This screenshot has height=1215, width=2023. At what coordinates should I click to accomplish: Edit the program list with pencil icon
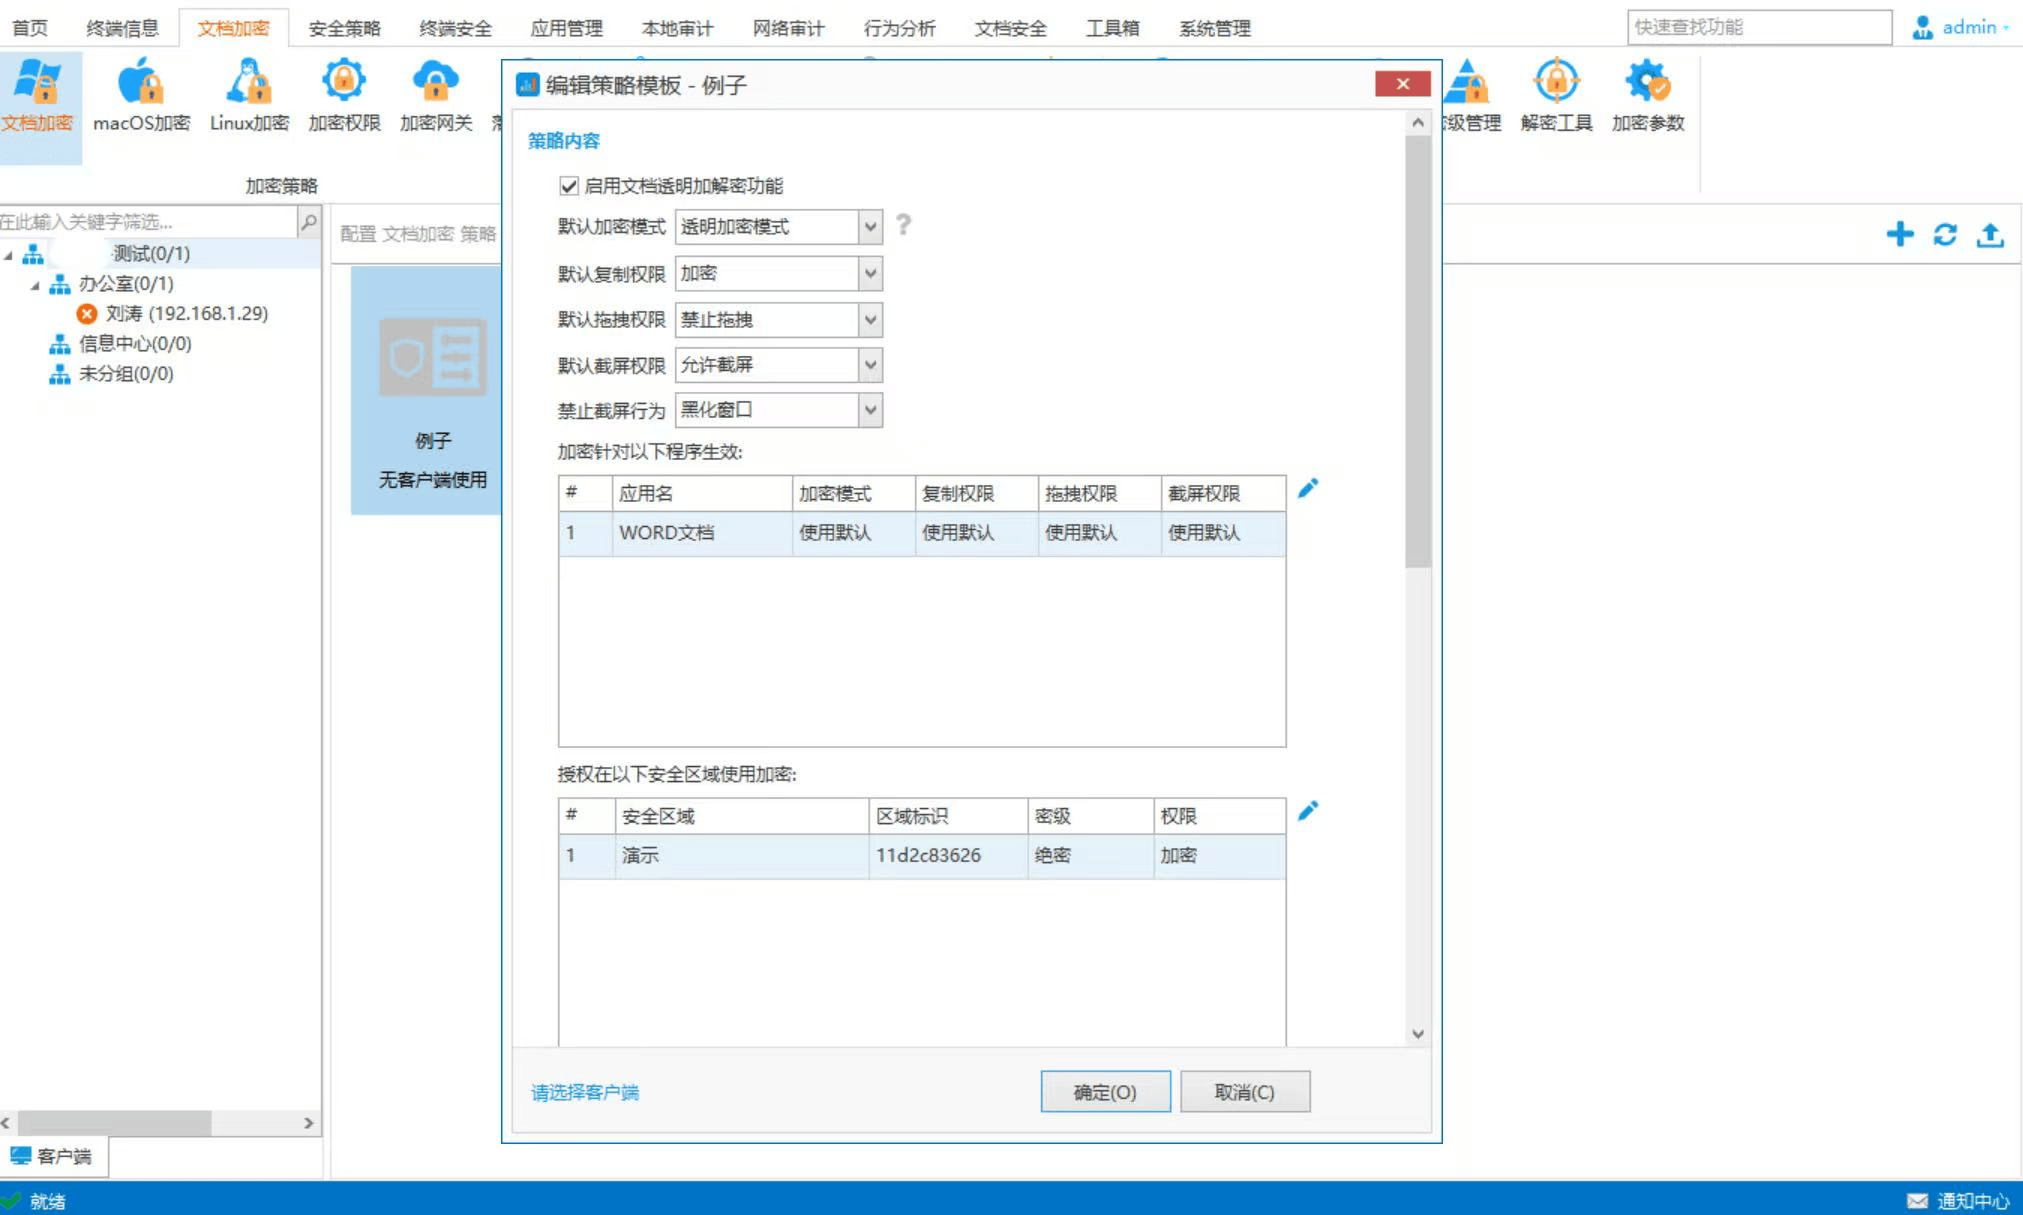coord(1308,488)
